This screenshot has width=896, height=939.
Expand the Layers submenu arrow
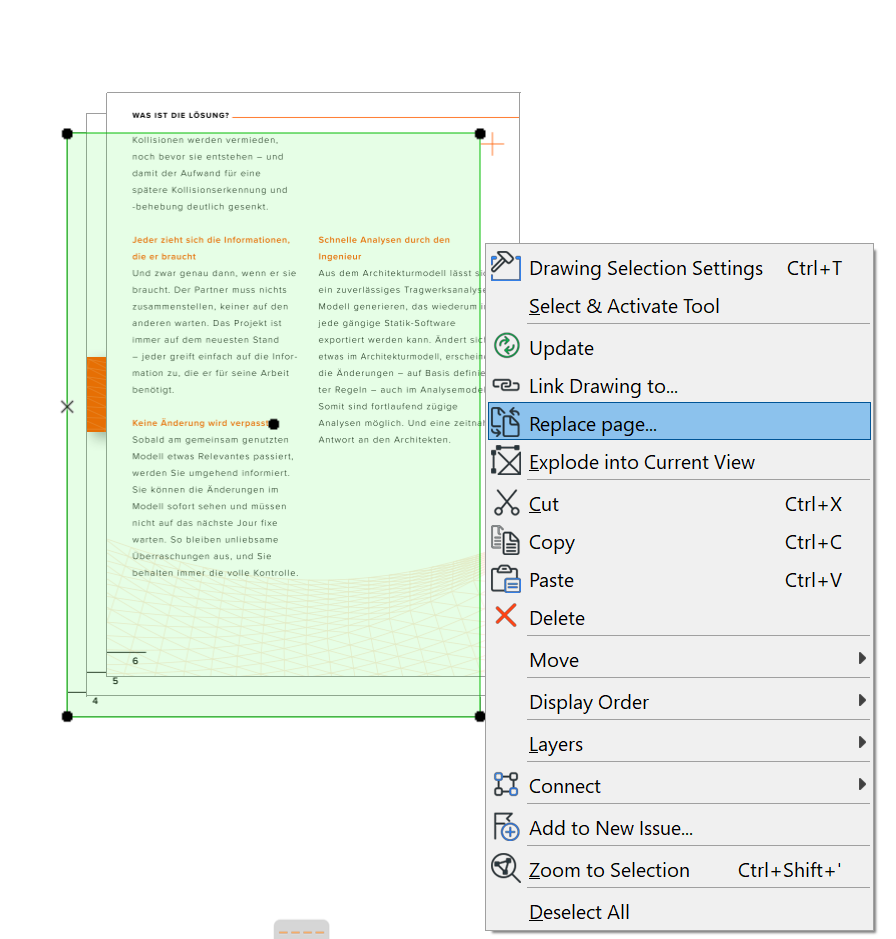862,742
